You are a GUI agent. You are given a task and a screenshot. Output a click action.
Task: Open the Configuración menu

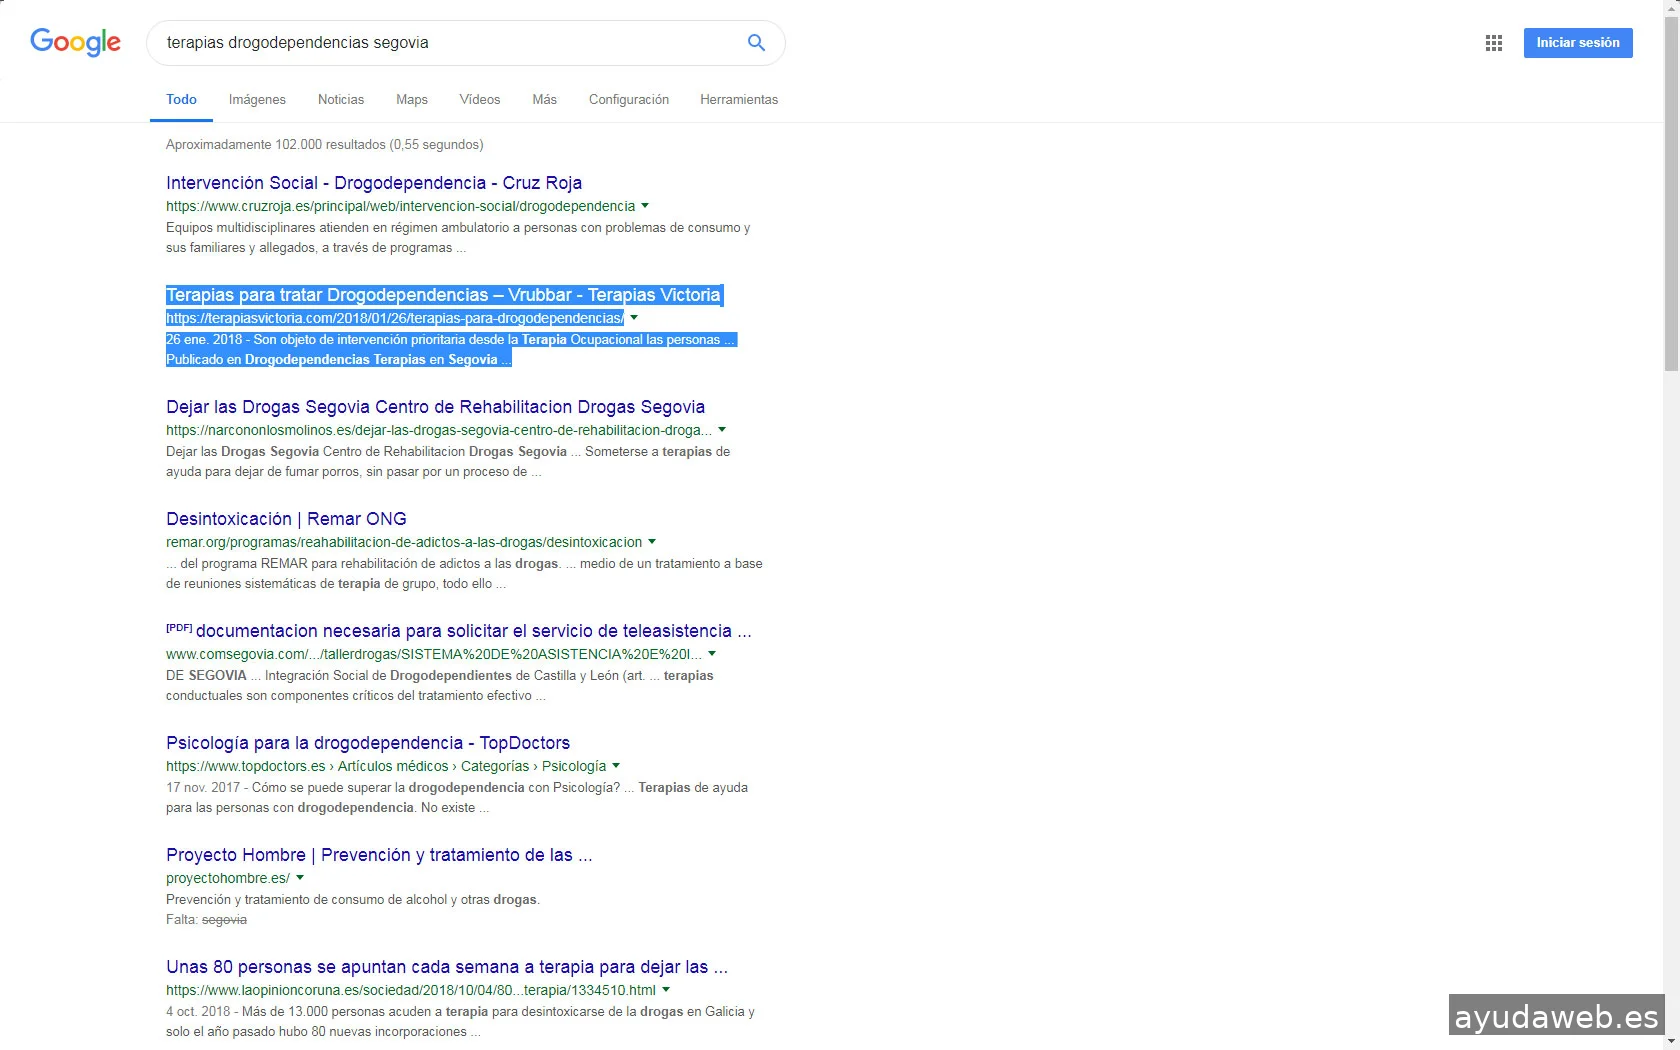(x=628, y=100)
